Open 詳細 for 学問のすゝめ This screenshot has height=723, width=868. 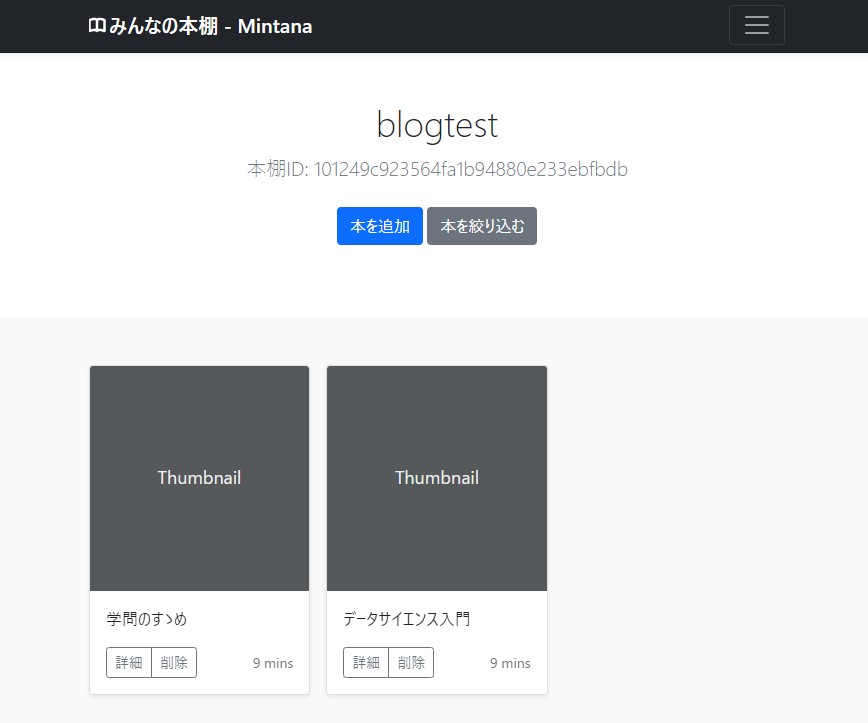click(x=129, y=662)
